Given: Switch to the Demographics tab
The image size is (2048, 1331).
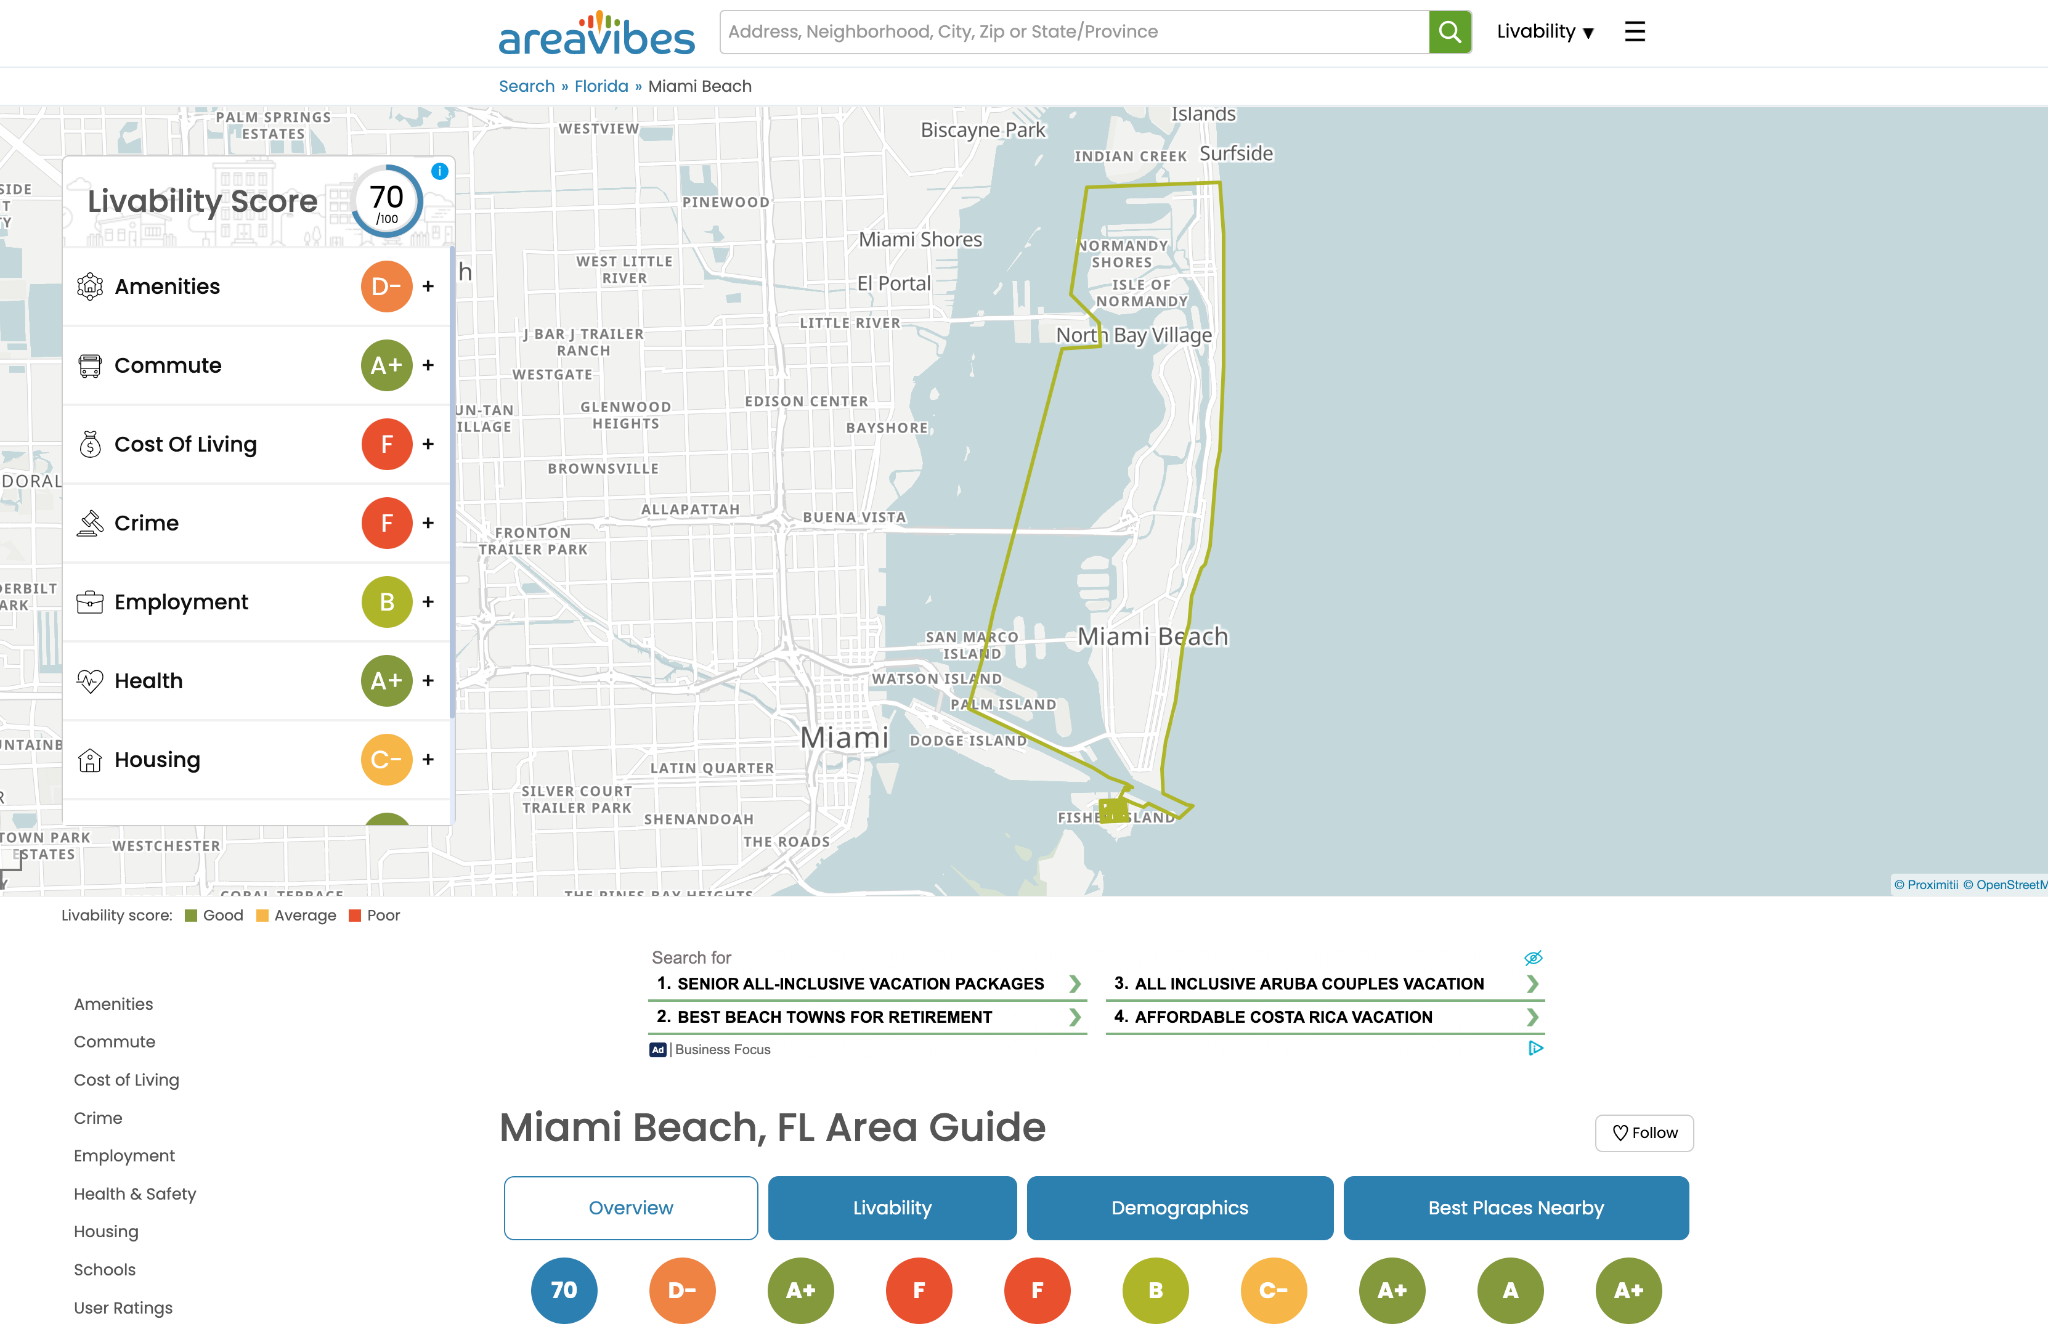Looking at the screenshot, I should pyautogui.click(x=1179, y=1208).
